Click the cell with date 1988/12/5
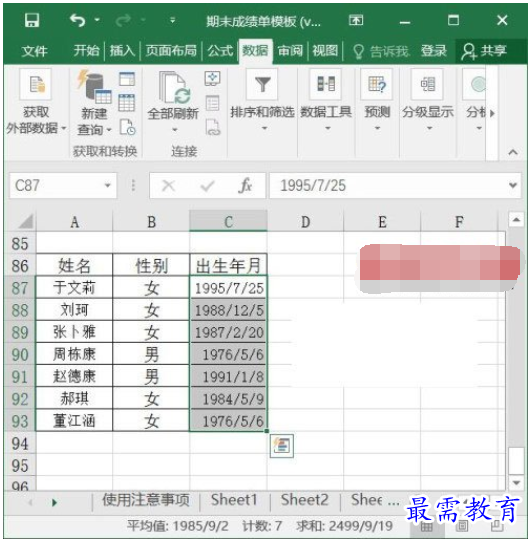528x541 pixels. [228, 310]
